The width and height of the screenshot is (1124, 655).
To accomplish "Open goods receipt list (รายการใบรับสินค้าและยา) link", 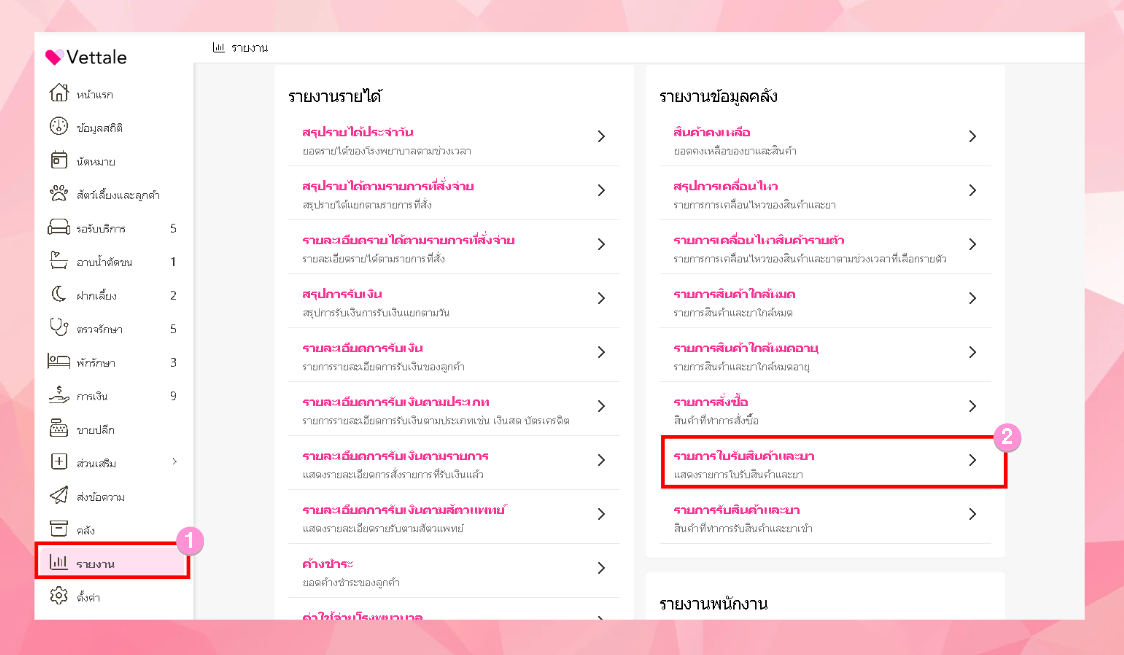I will click(737, 456).
